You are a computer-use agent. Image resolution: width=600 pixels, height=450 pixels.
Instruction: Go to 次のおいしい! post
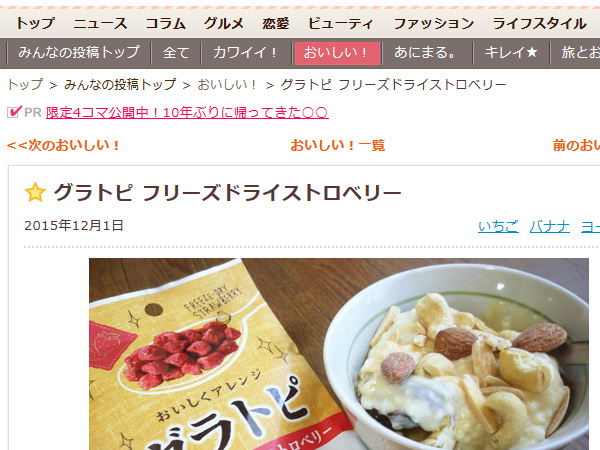tap(63, 145)
